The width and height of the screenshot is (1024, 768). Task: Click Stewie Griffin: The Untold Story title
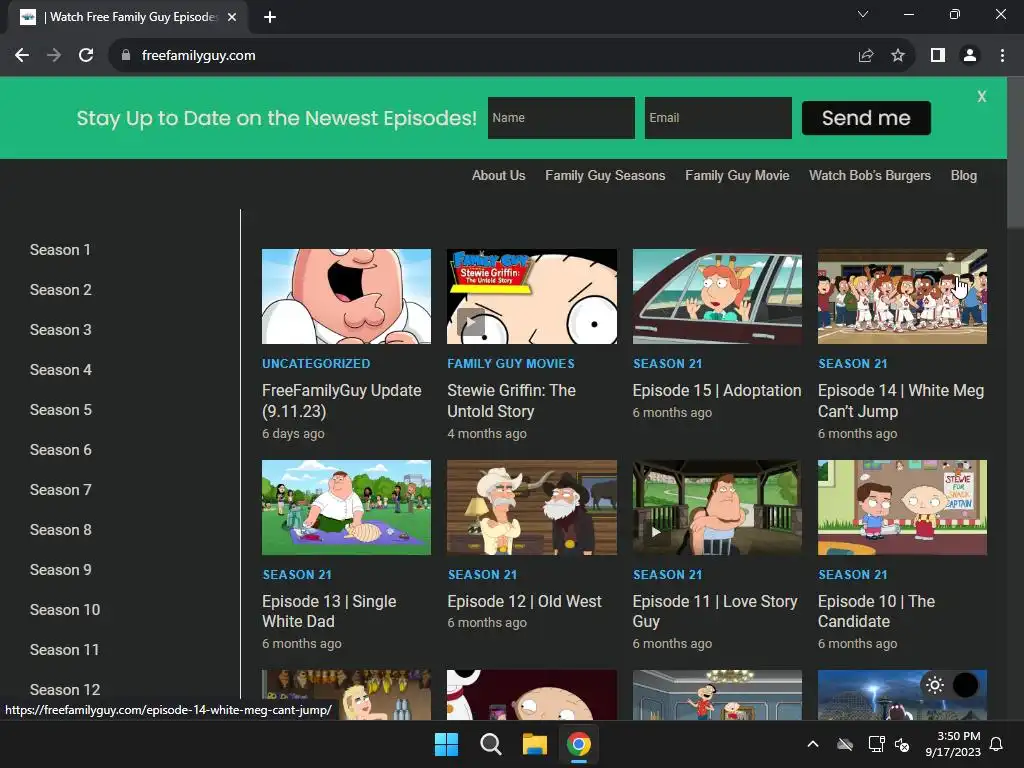511,401
